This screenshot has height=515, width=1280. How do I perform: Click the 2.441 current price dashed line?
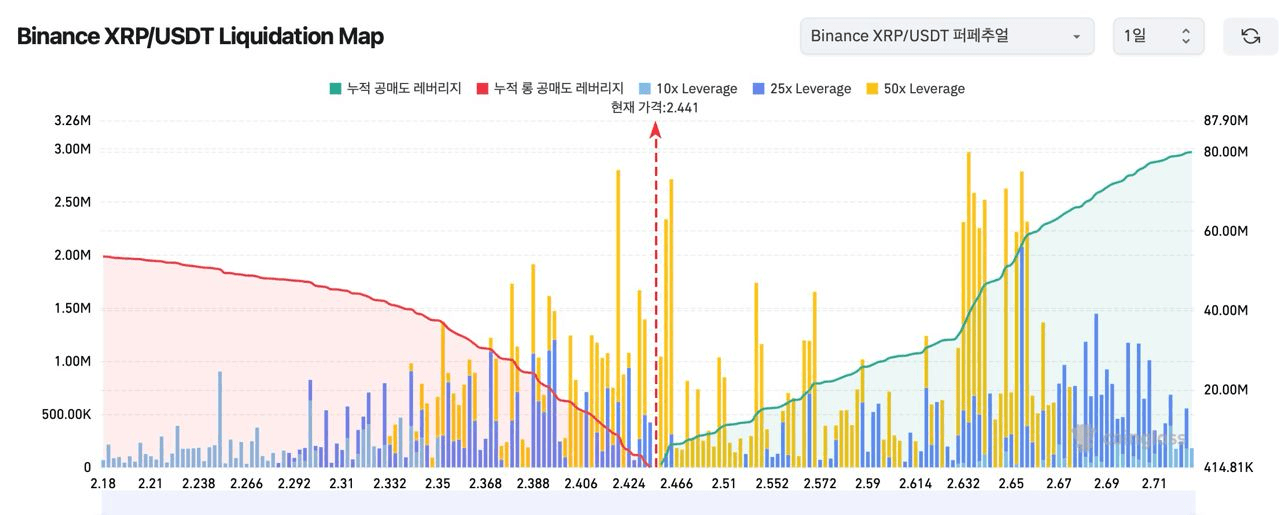tap(656, 296)
